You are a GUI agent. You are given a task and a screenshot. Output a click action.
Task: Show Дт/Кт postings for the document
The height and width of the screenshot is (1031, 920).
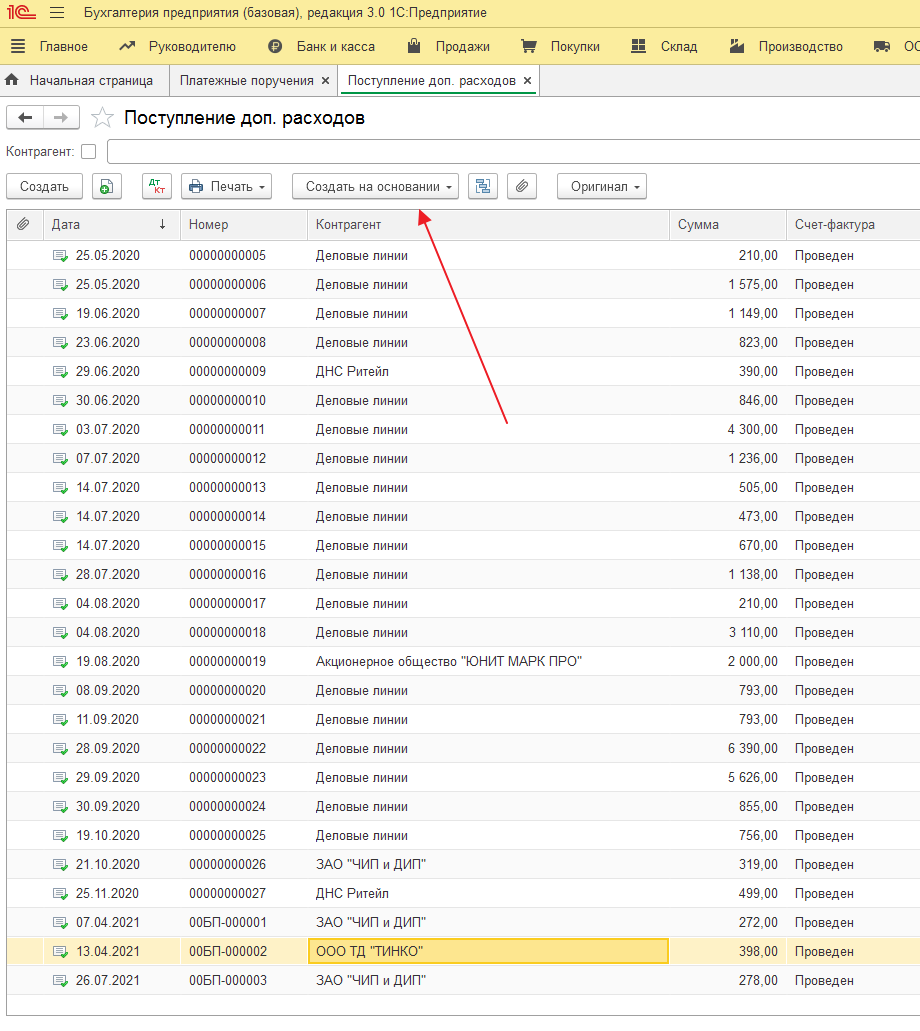[157, 186]
